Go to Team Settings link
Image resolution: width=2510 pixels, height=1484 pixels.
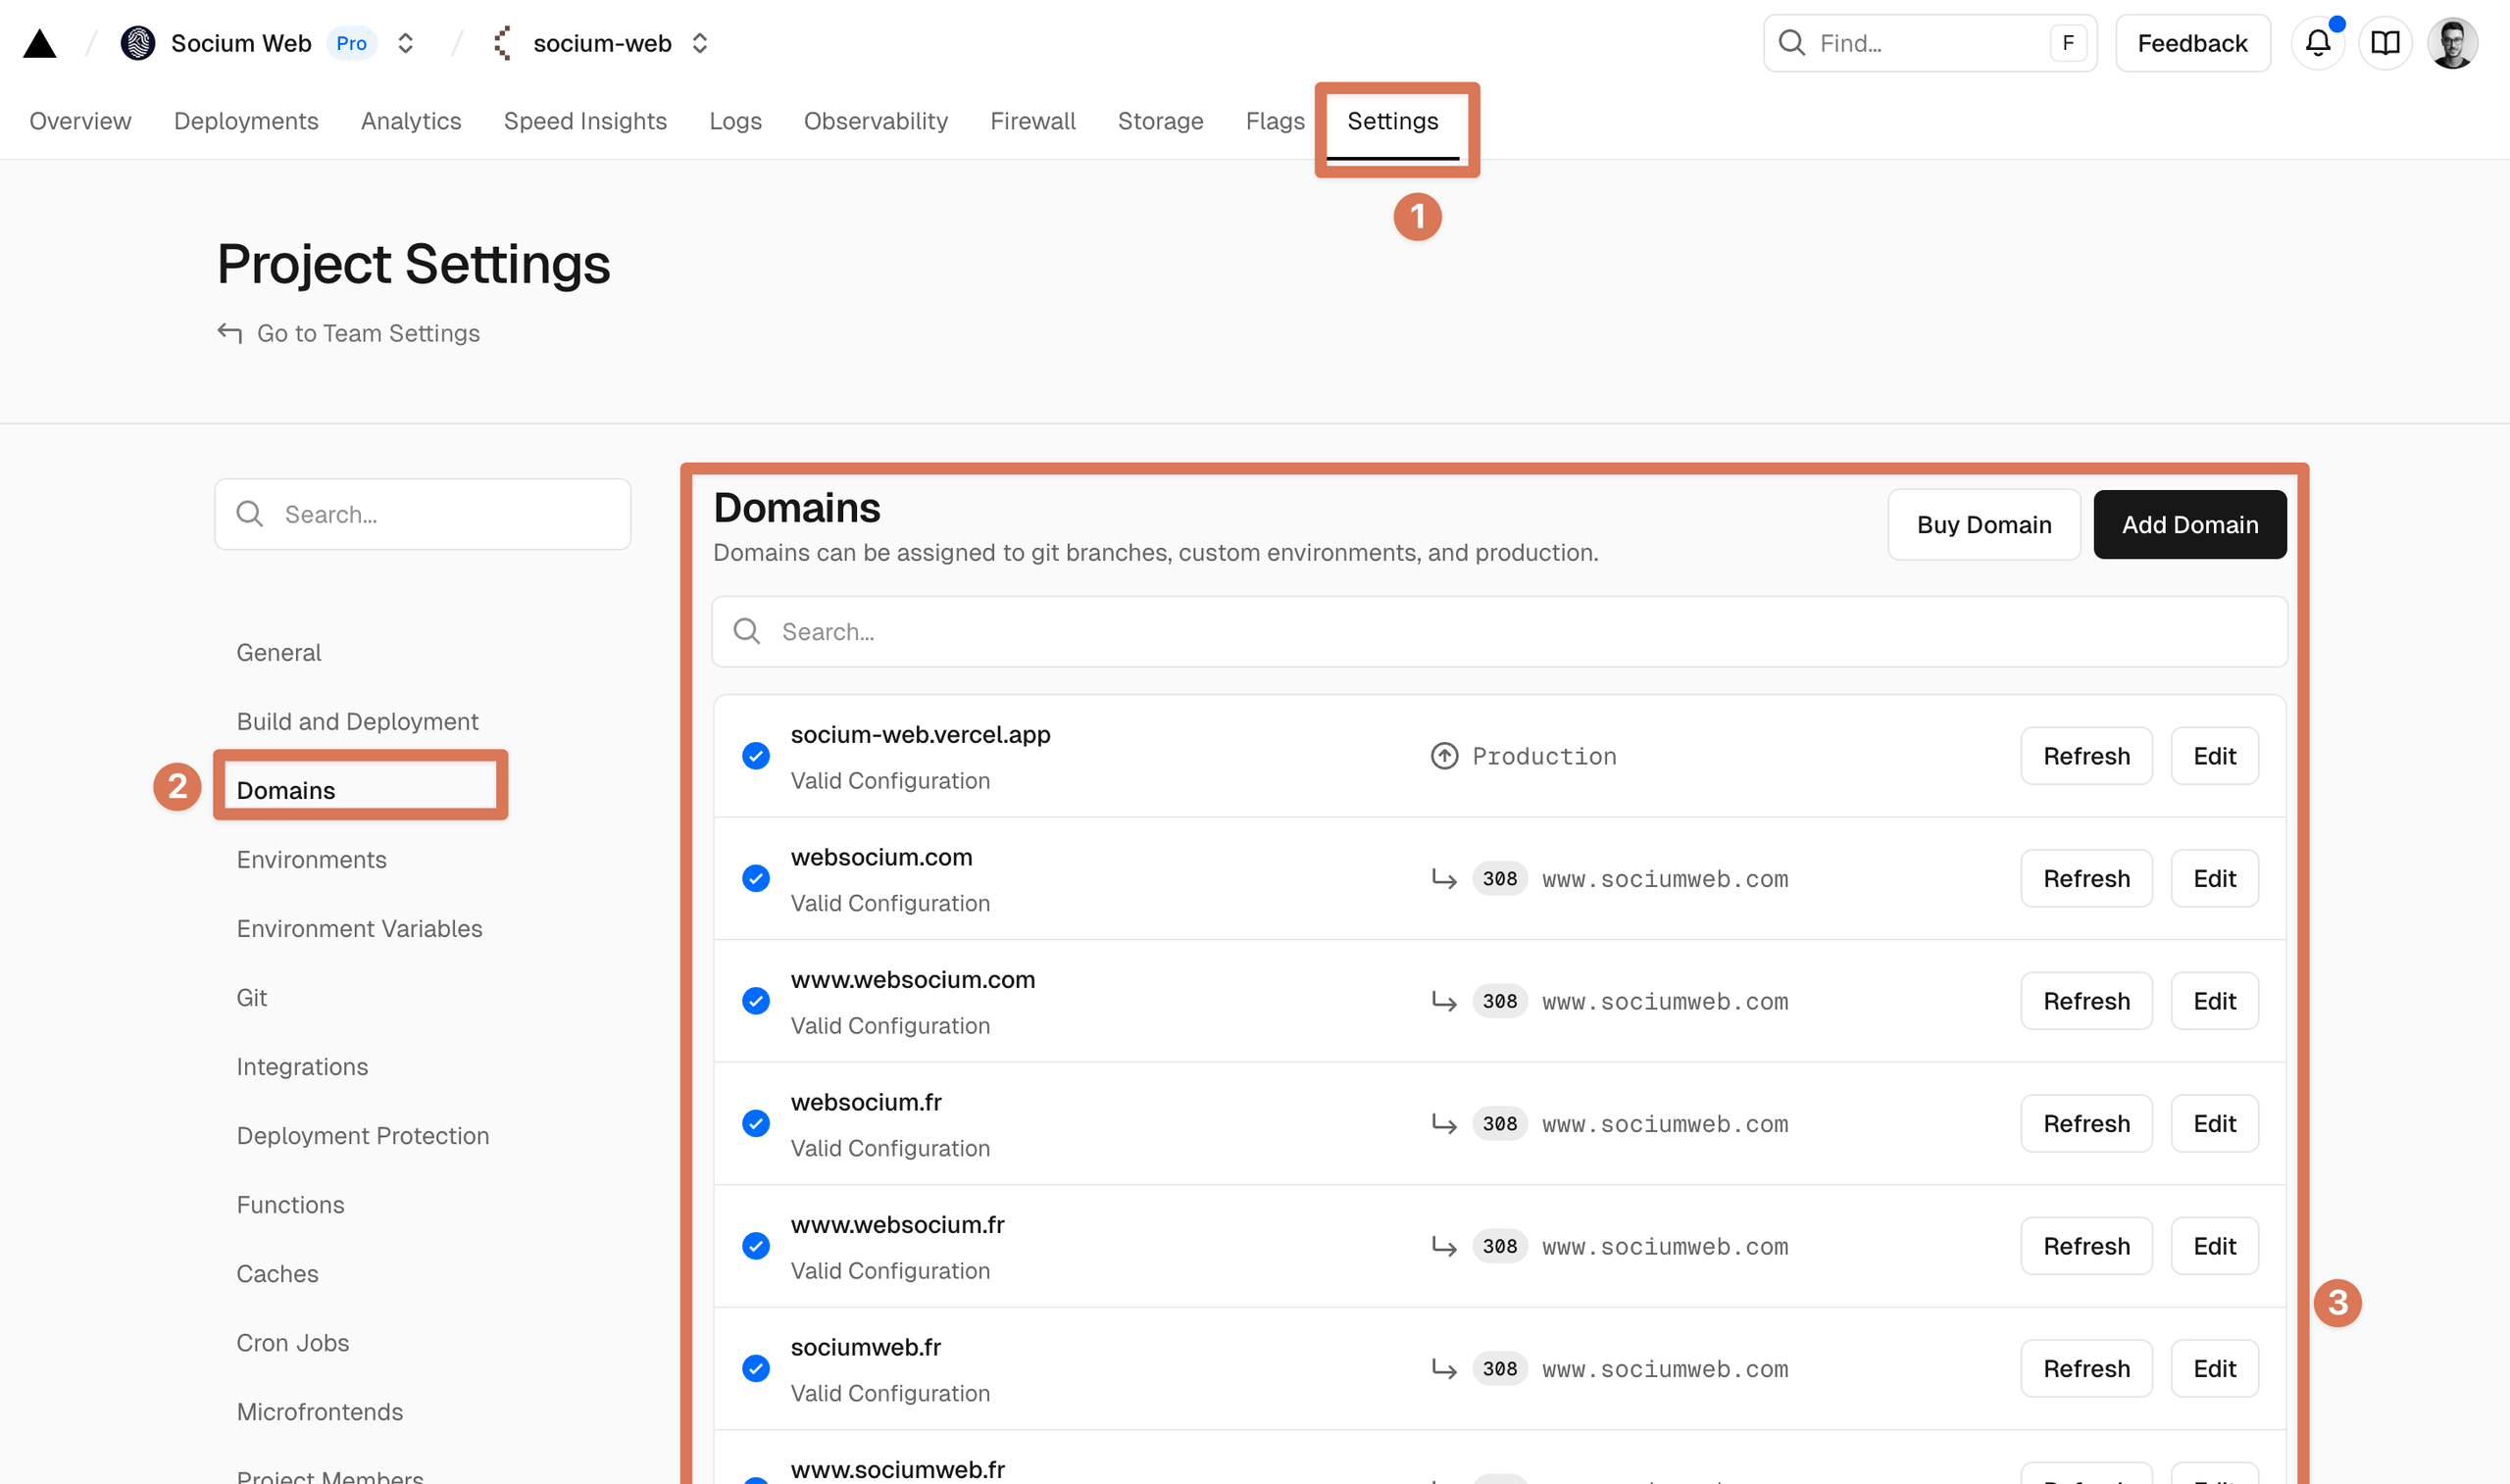click(x=368, y=333)
